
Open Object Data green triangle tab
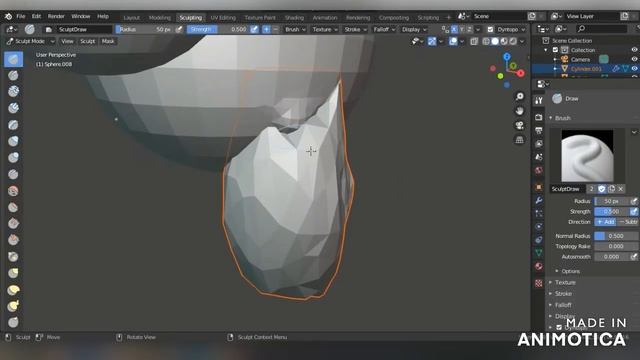click(x=539, y=253)
